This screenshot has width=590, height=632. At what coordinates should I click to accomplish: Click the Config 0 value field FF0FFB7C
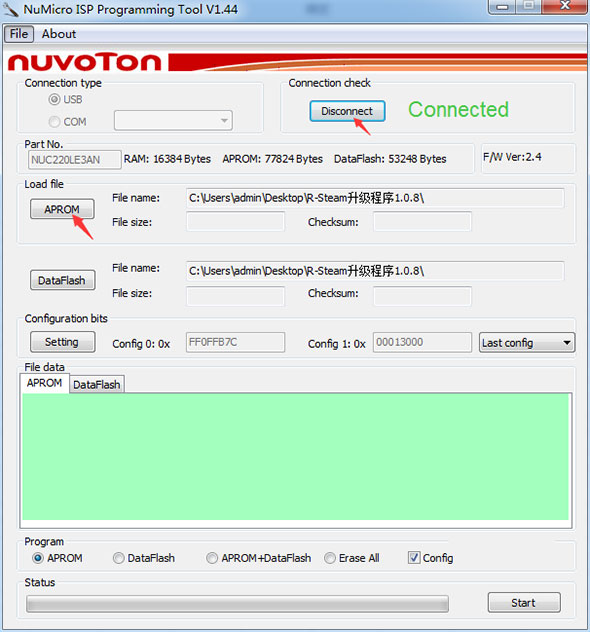[235, 342]
